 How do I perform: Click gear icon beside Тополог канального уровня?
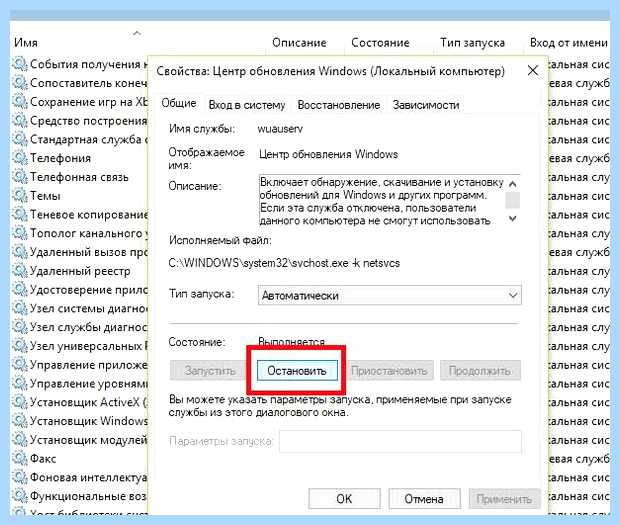point(20,233)
